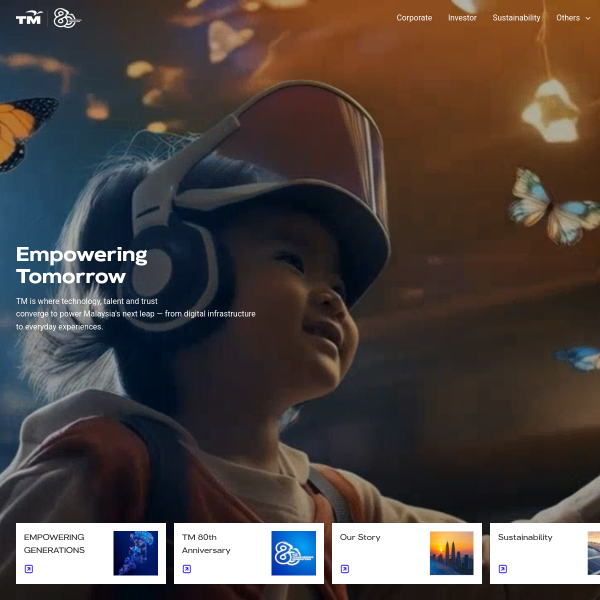Click arrow icon on TM 80th Anniversary card
Screen dimensions: 600x600
pos(187,569)
